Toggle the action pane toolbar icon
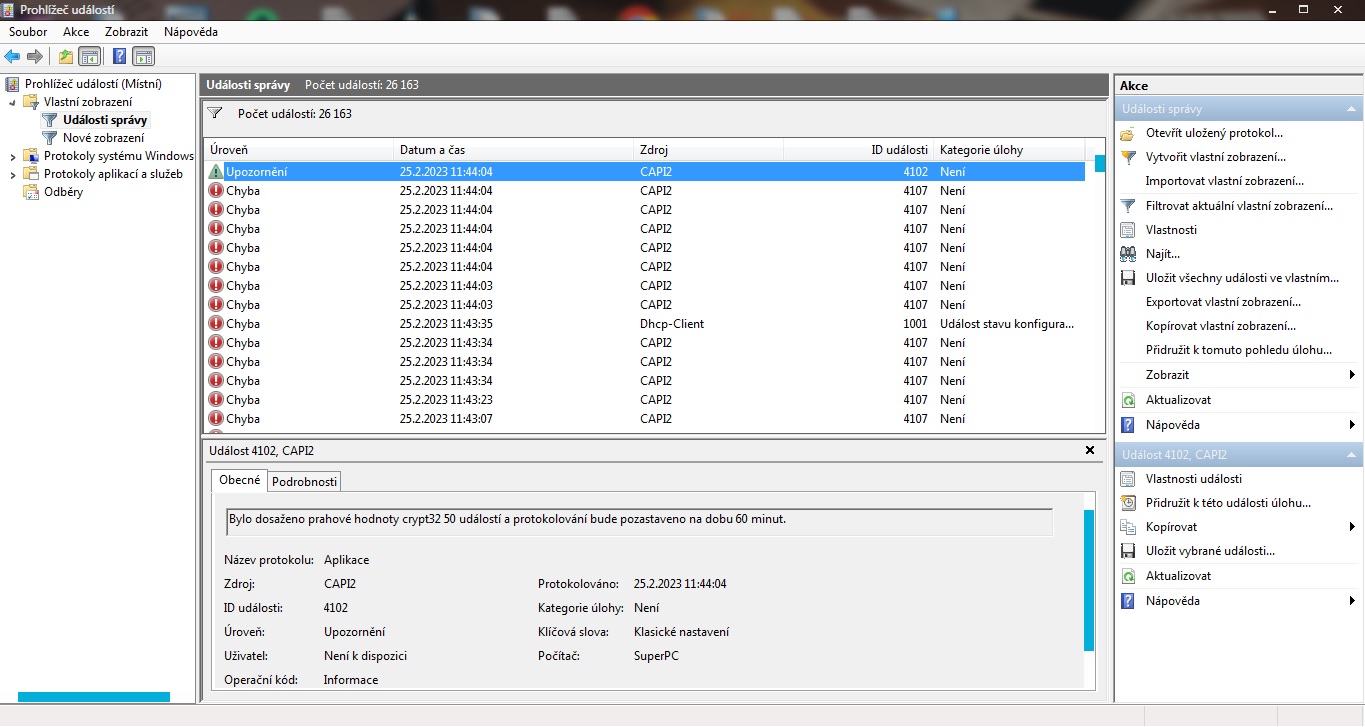The image size is (1365, 727). pos(143,56)
